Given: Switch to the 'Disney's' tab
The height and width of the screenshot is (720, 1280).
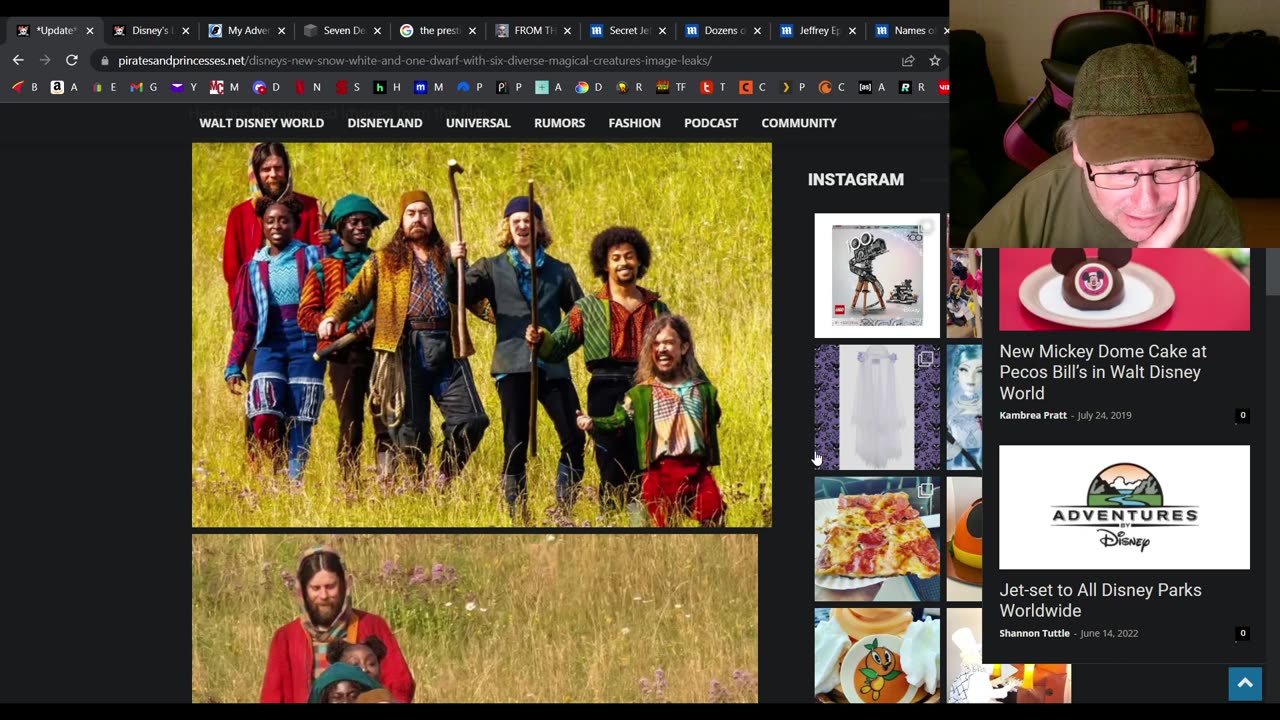Looking at the screenshot, I should point(150,31).
